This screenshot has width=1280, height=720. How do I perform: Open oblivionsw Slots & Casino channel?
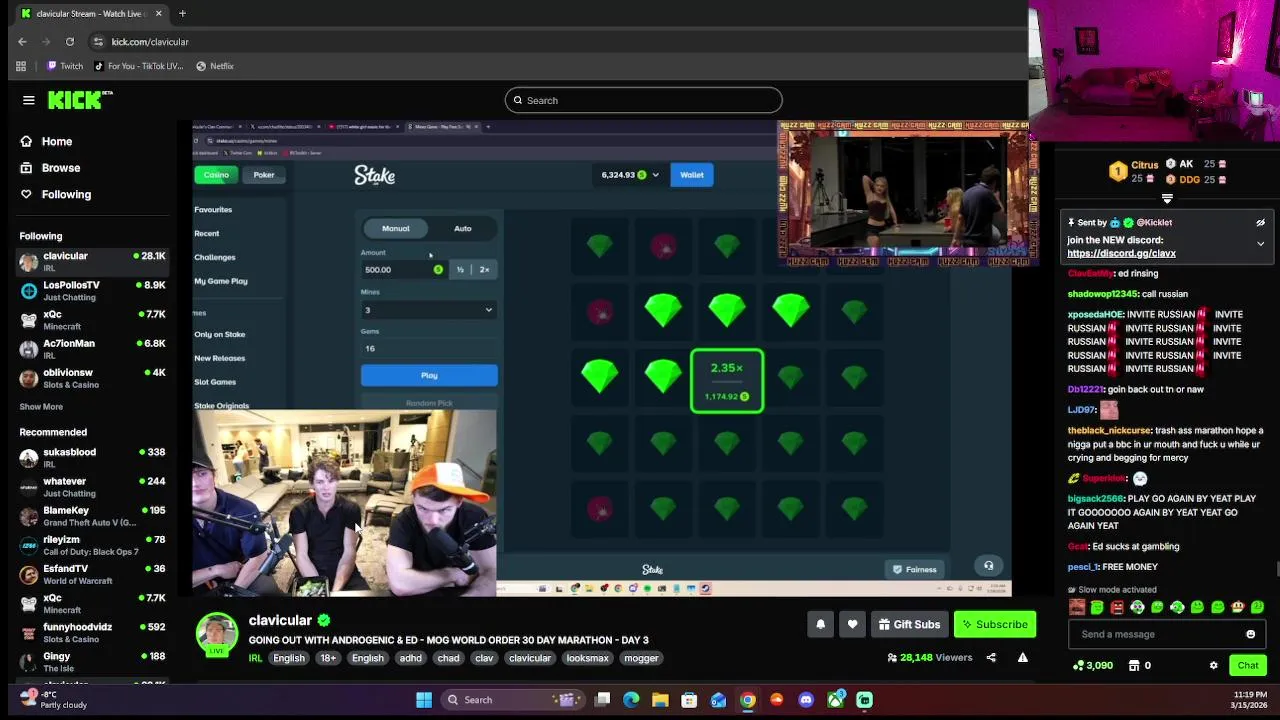click(92, 378)
